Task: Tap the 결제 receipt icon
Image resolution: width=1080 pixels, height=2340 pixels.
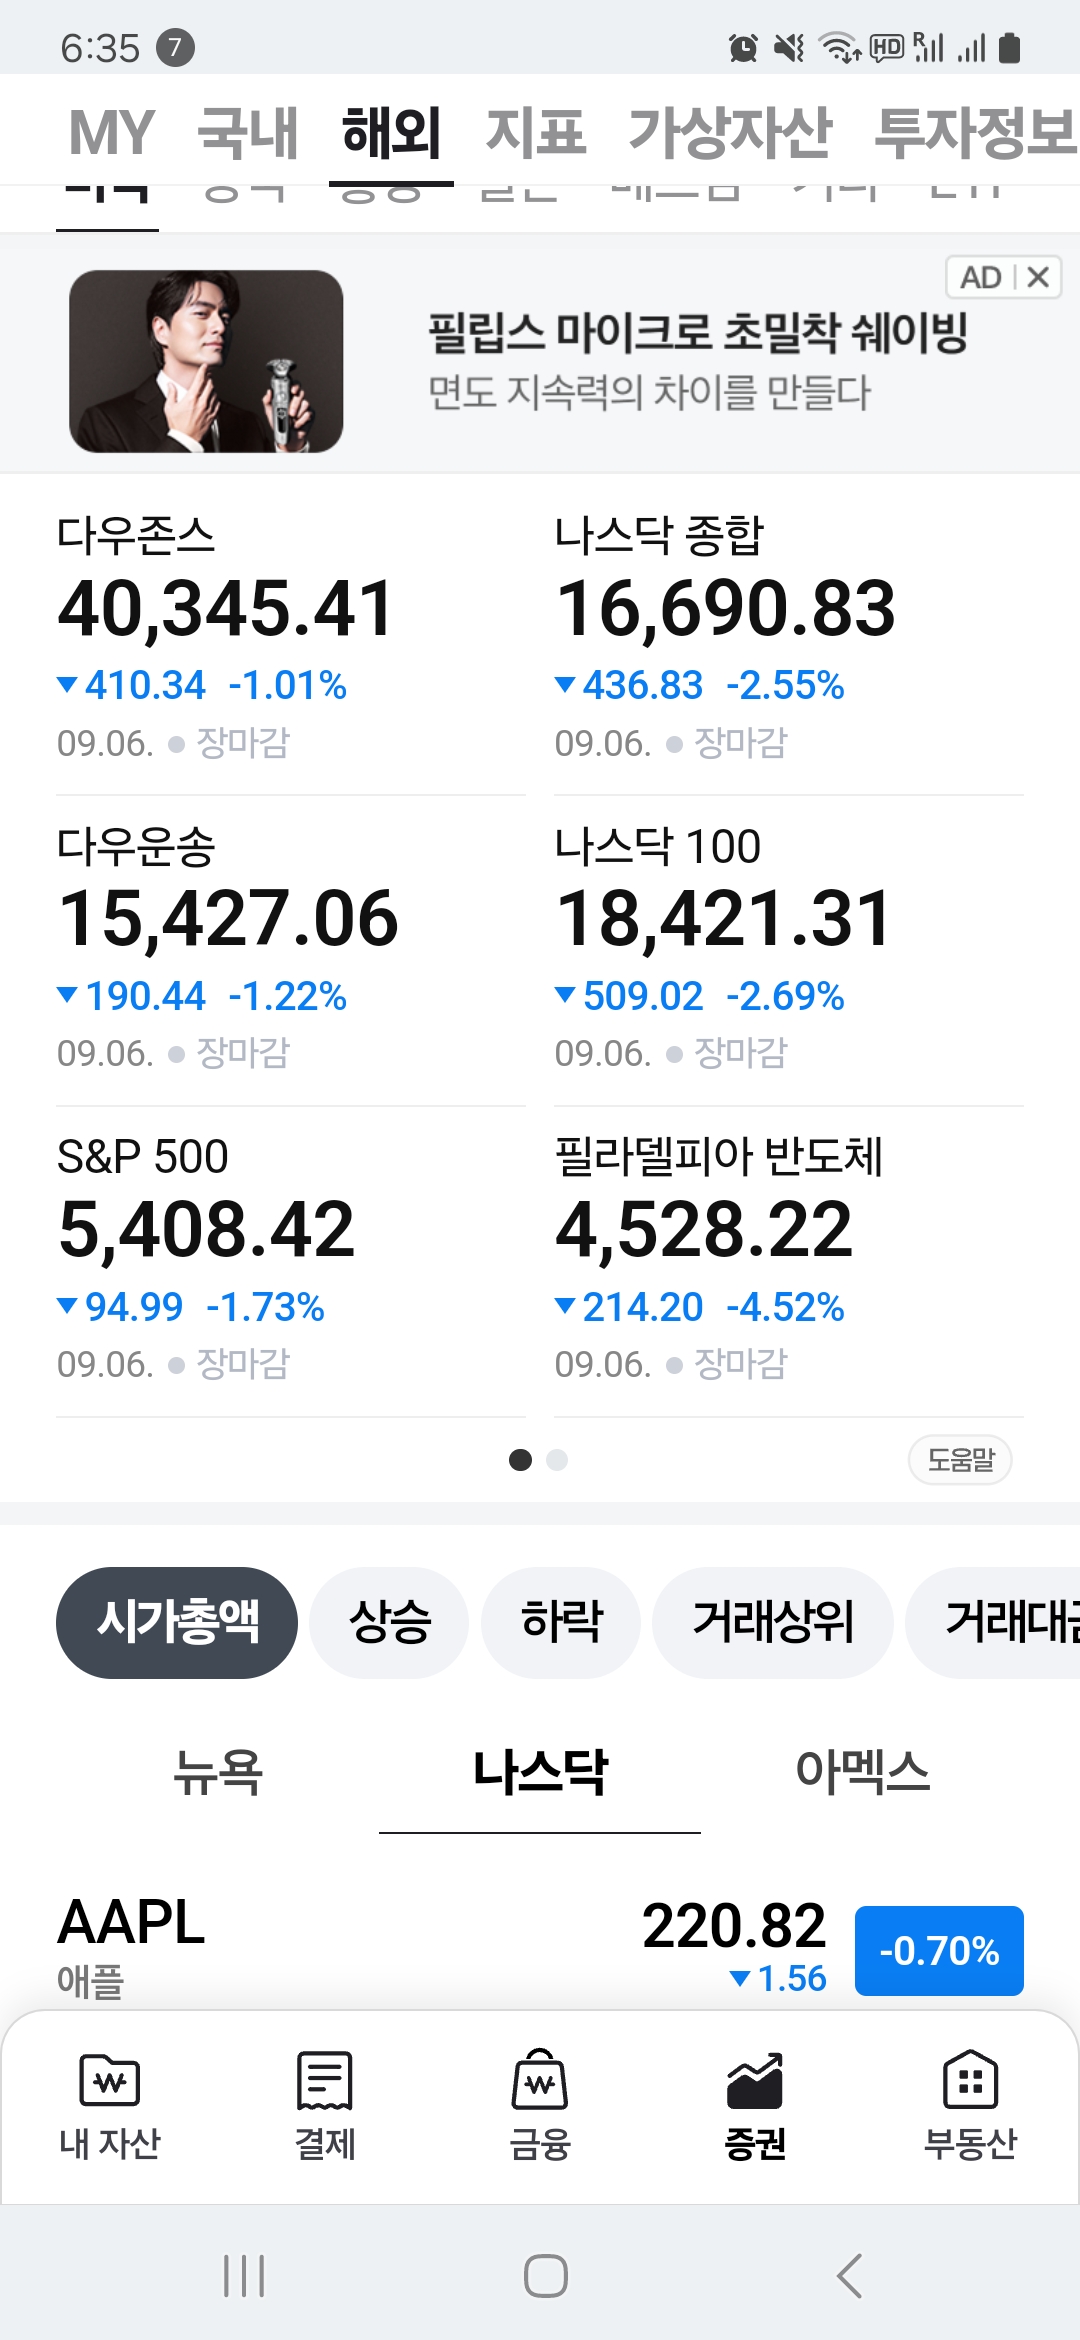Action: 324,2082
